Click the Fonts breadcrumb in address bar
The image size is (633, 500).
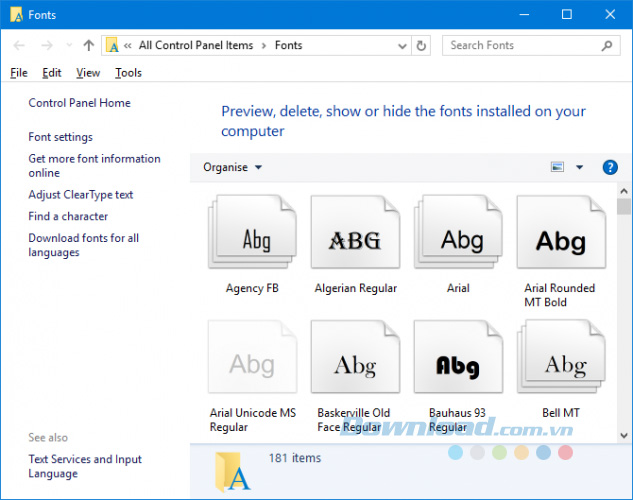coord(289,45)
